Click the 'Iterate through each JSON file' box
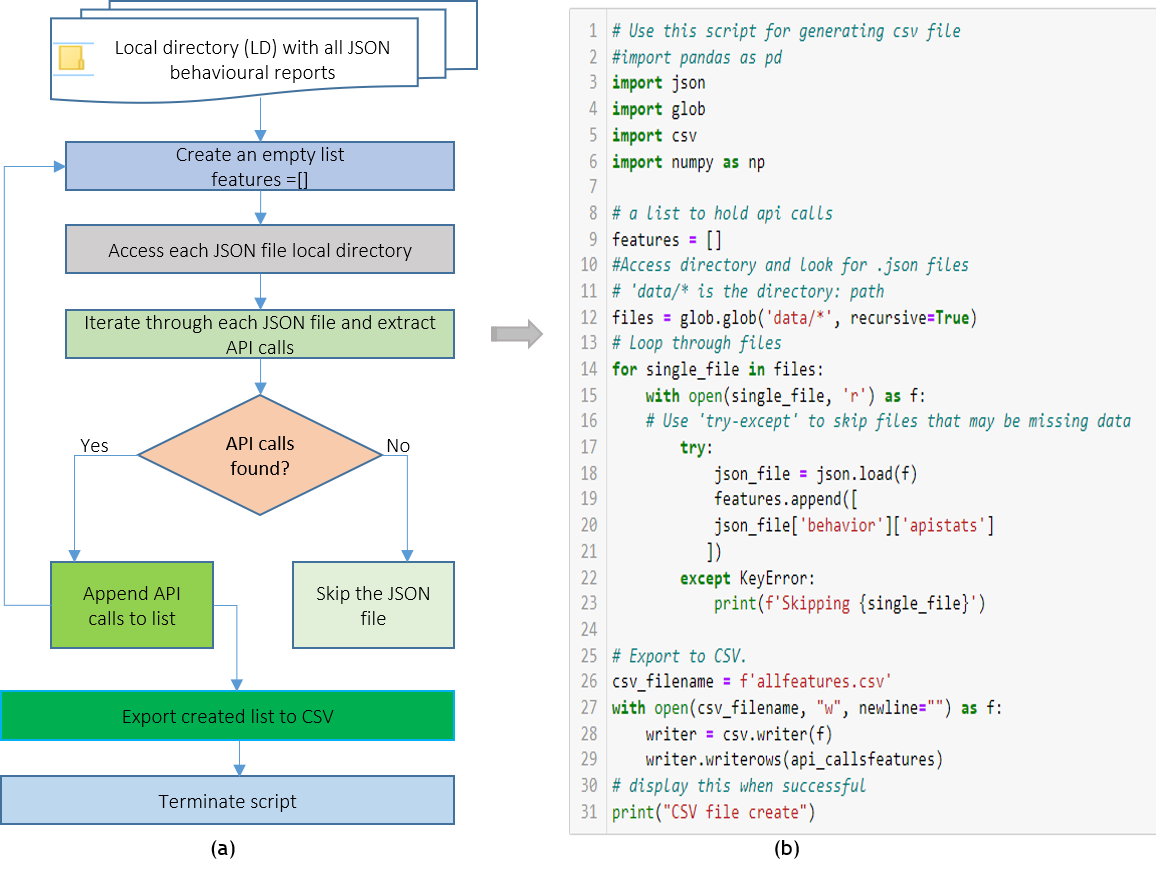 [260, 334]
